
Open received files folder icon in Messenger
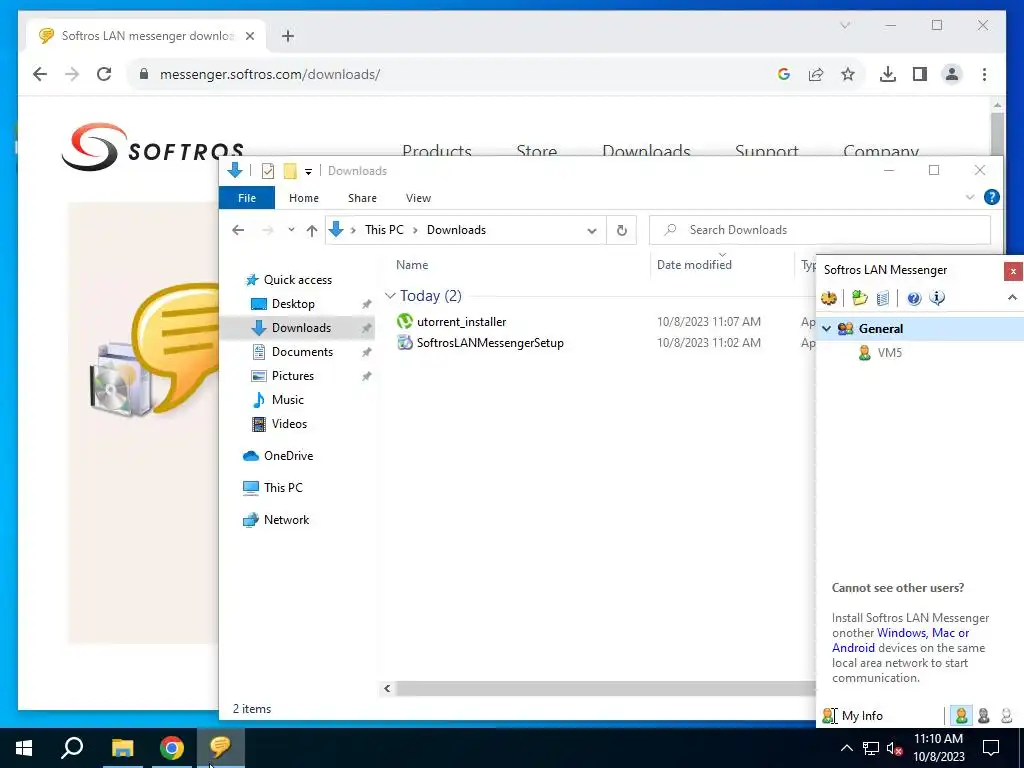tap(859, 298)
